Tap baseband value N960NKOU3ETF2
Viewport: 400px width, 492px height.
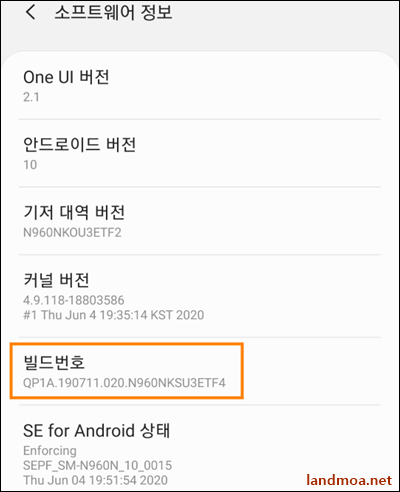[72, 232]
